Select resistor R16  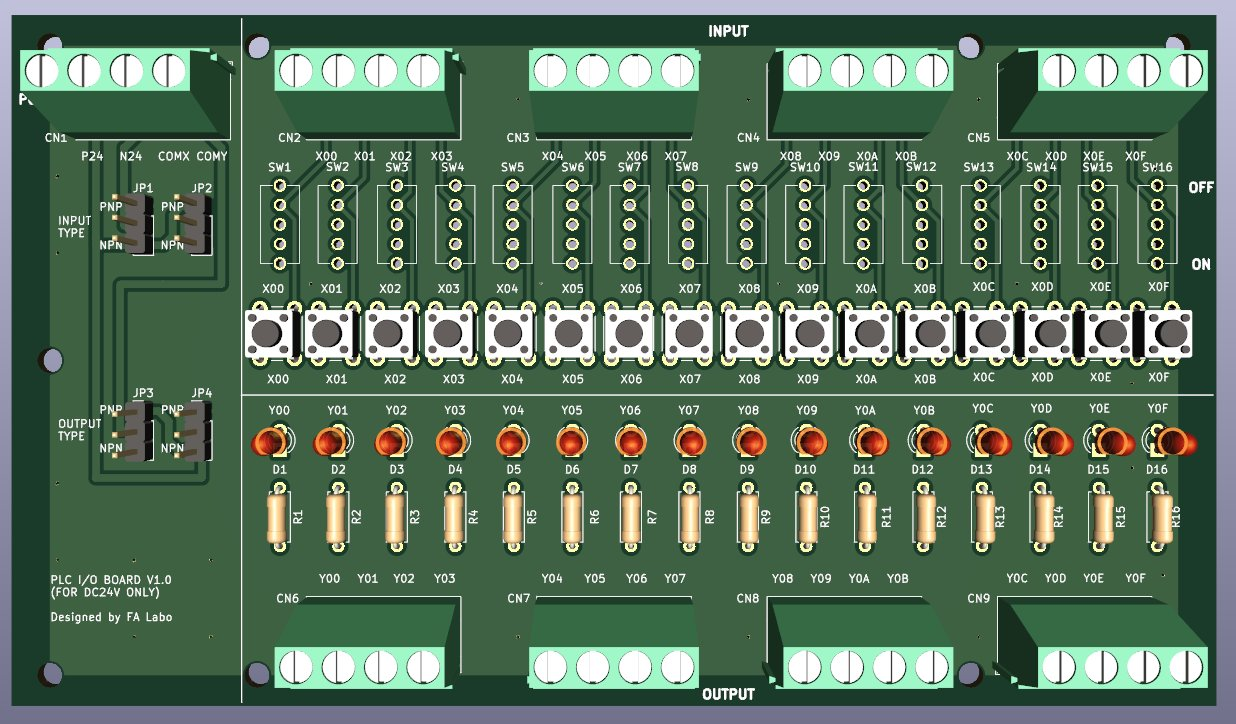point(1161,518)
